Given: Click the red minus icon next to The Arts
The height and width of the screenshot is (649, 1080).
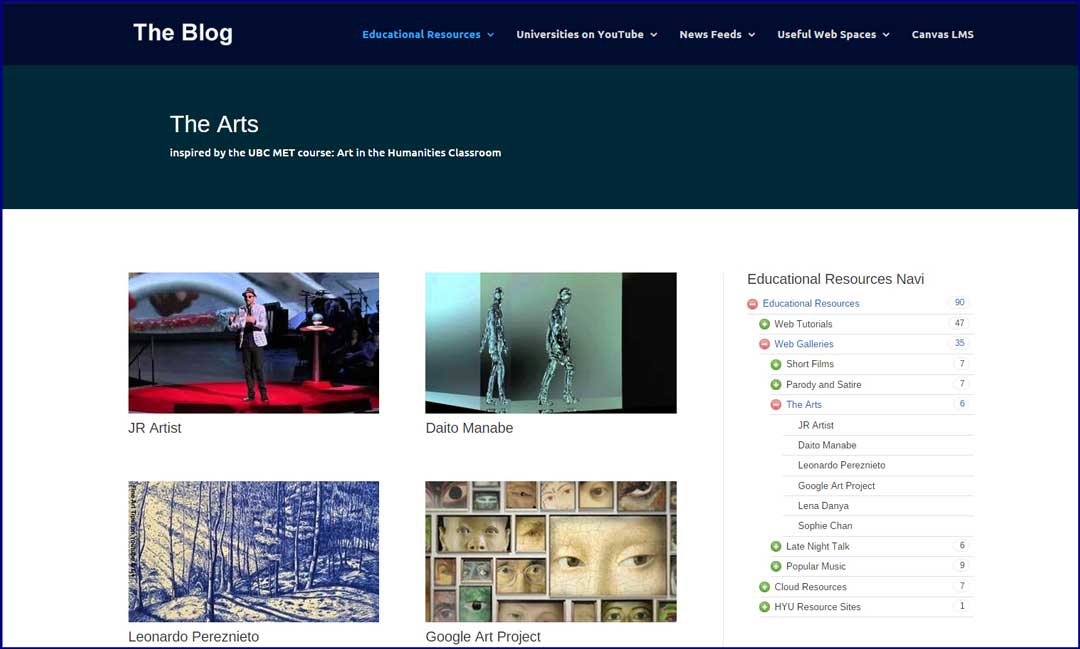Looking at the screenshot, I should pos(776,404).
